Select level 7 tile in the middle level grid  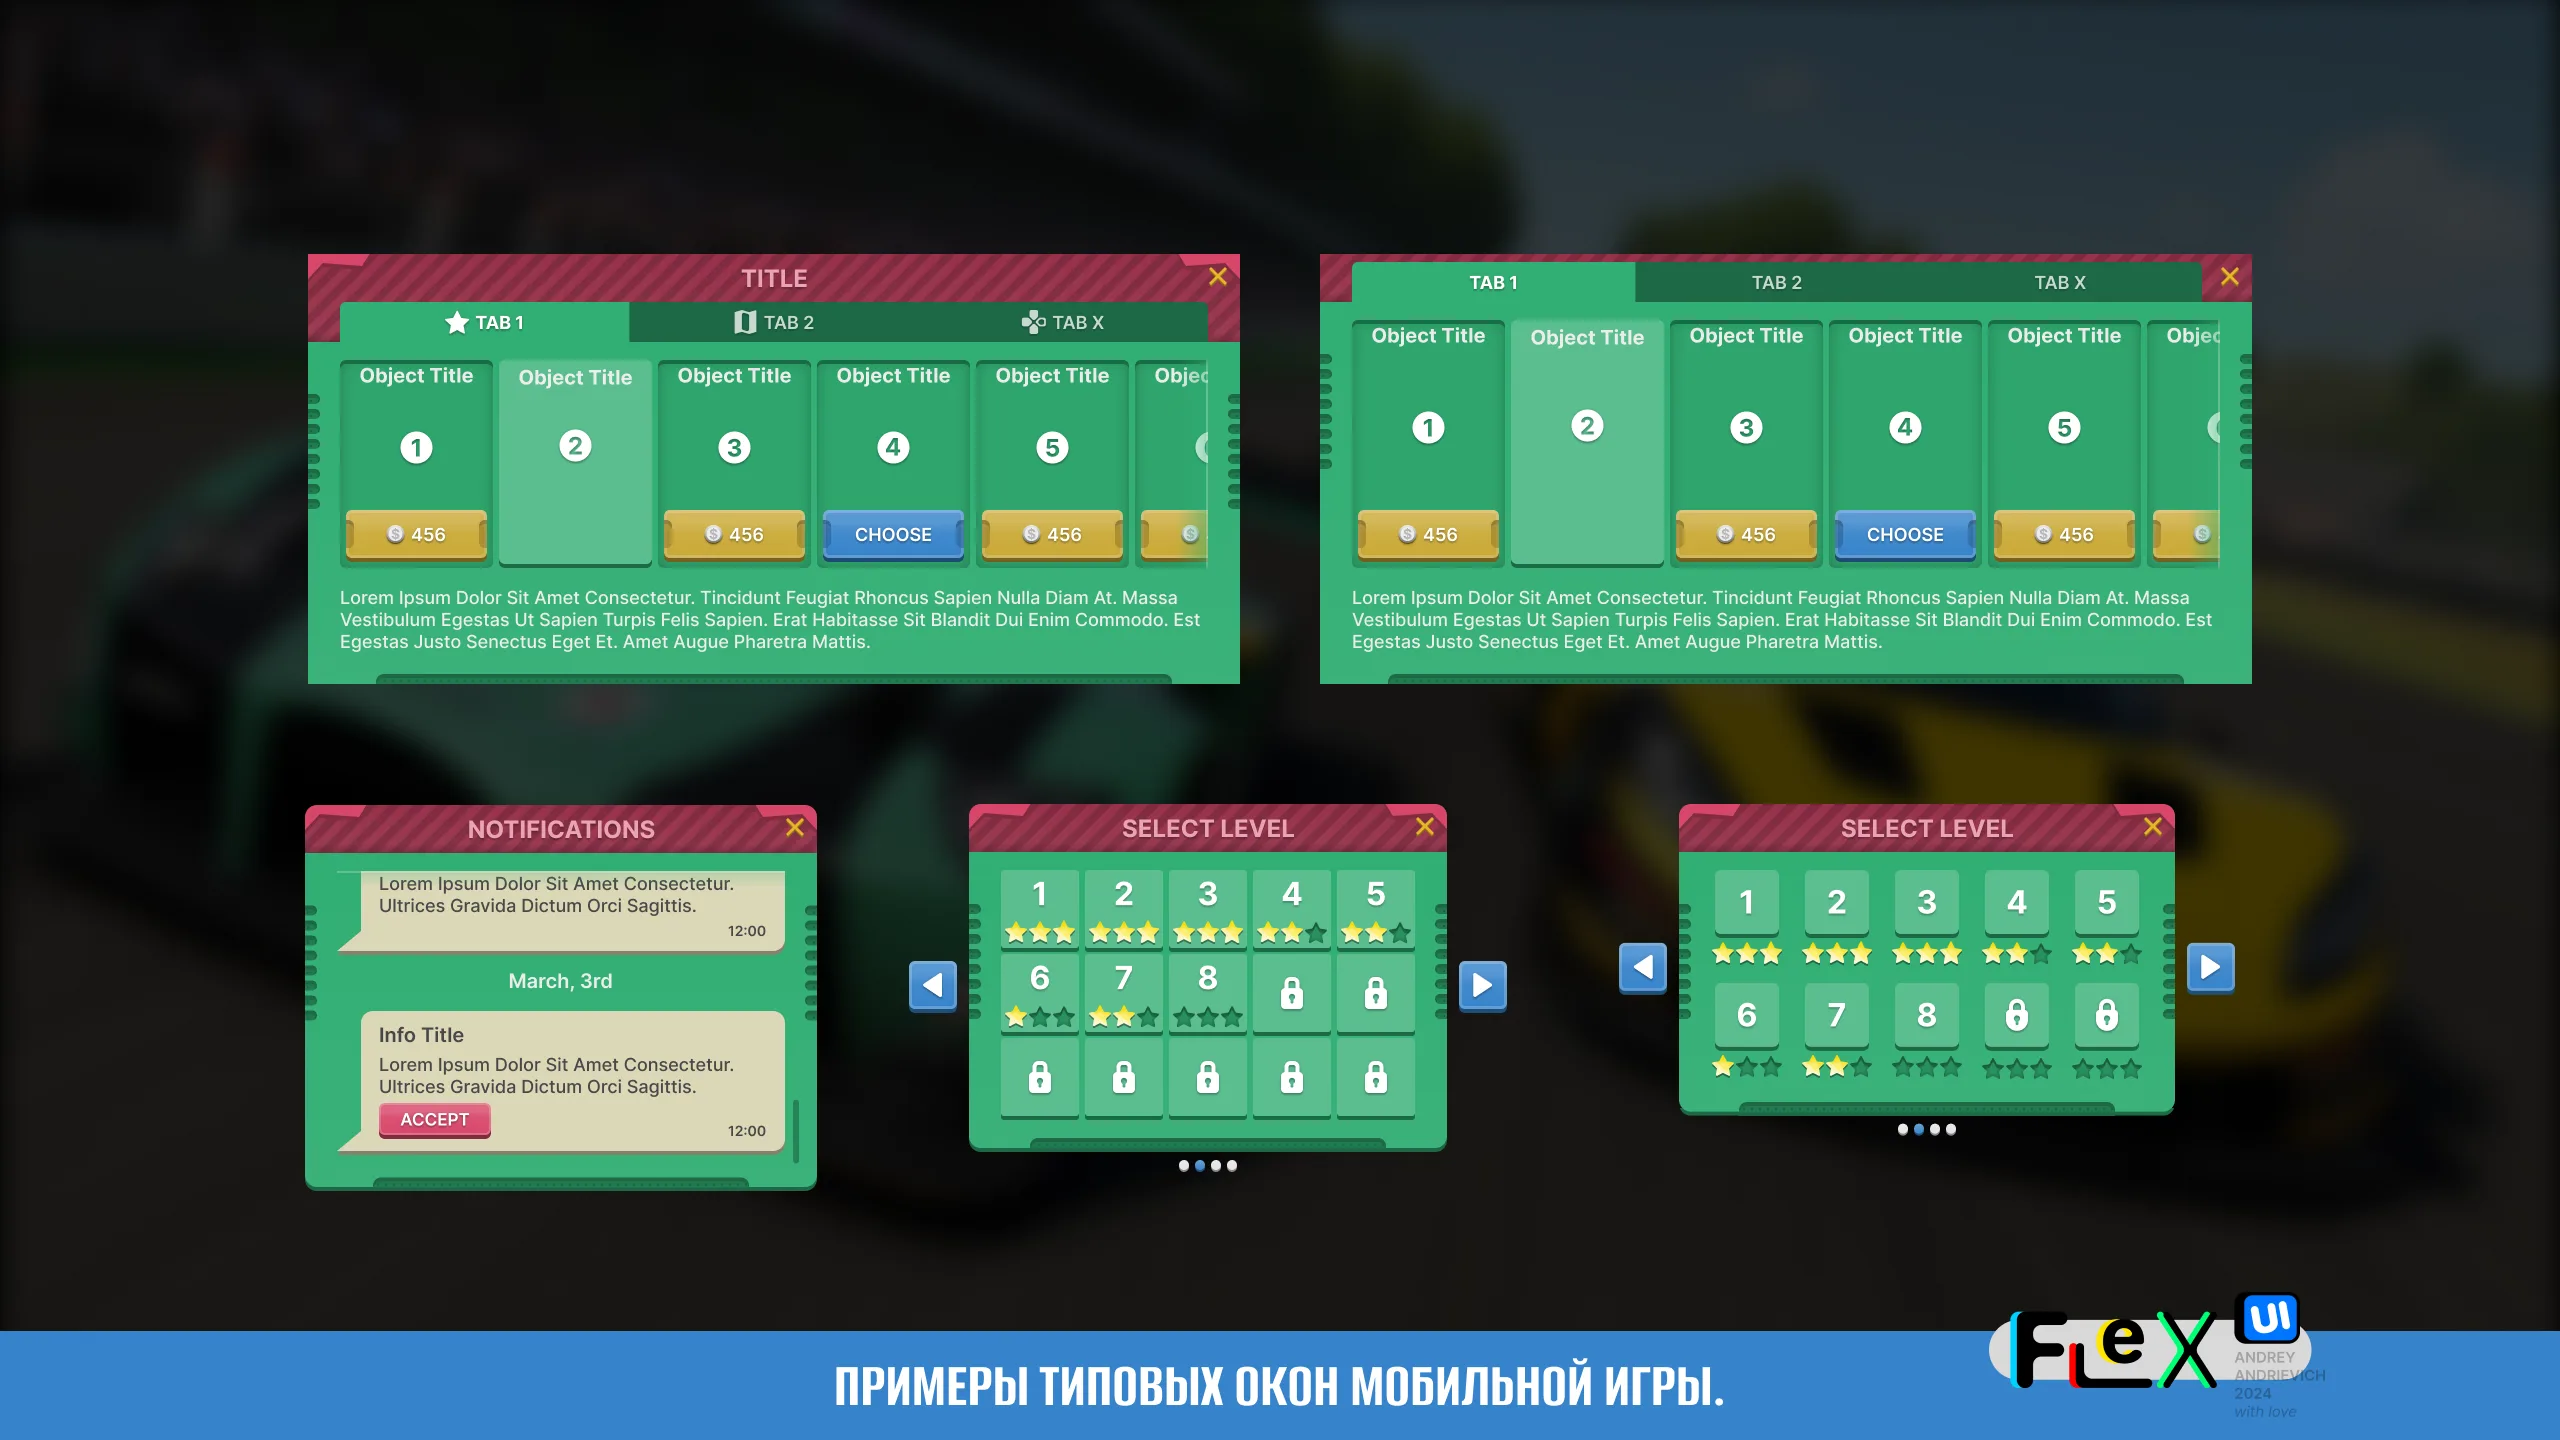click(x=1124, y=993)
